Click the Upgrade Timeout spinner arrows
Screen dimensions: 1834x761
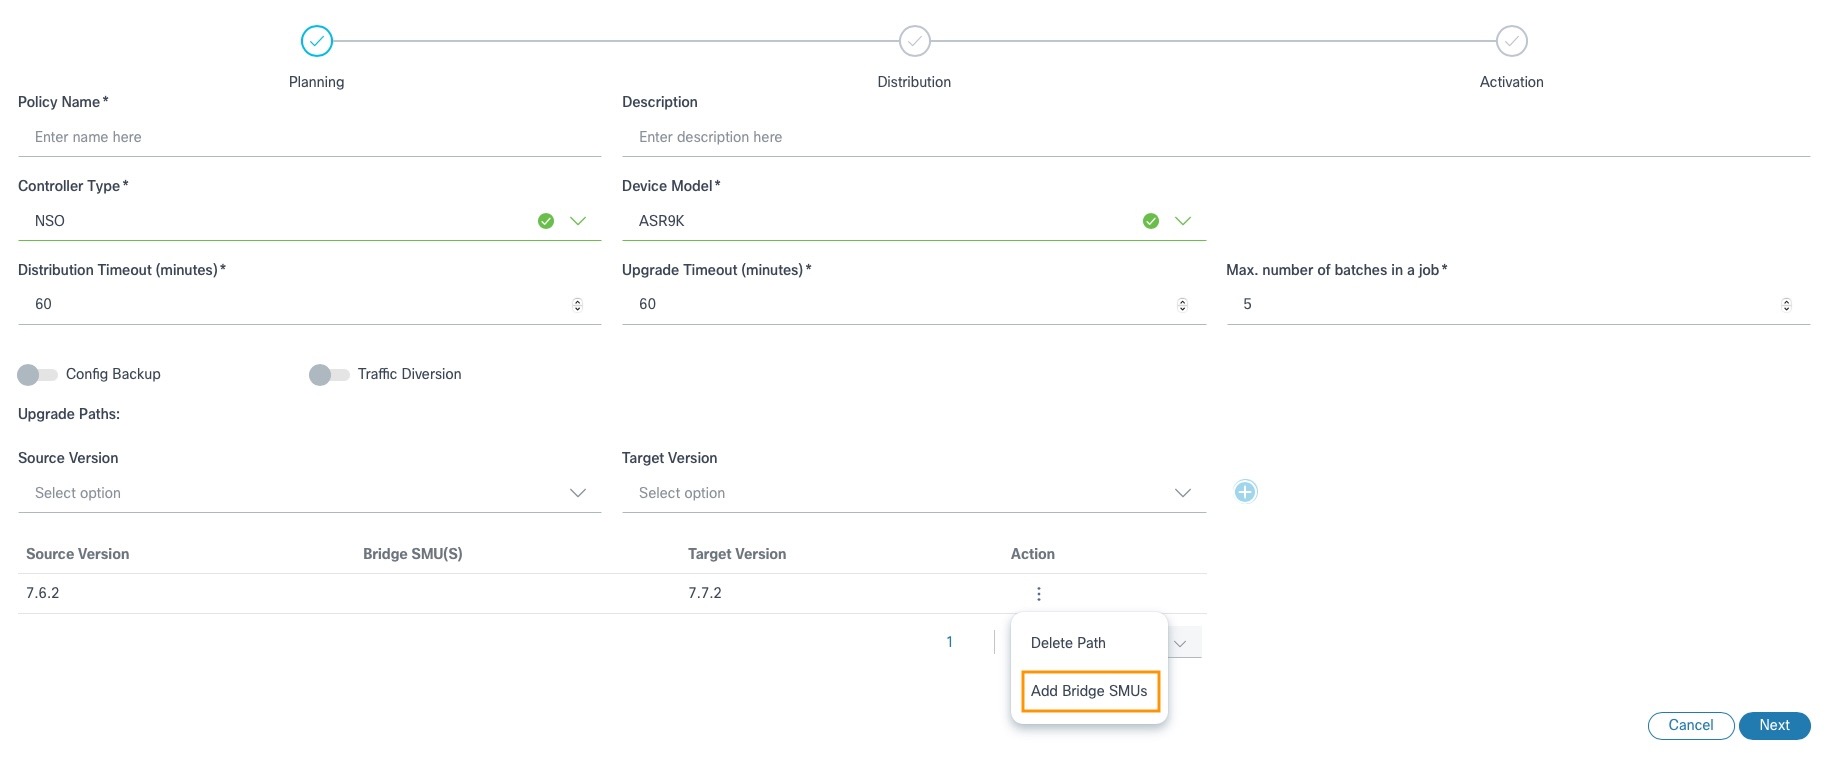1182,305
